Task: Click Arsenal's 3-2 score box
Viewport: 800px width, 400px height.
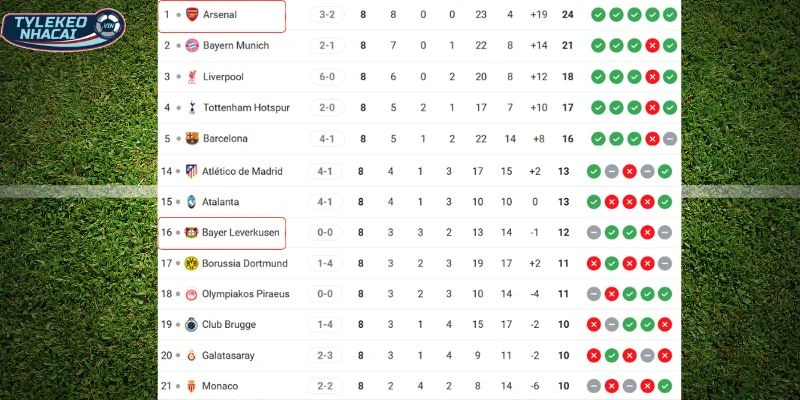Action: [325, 15]
